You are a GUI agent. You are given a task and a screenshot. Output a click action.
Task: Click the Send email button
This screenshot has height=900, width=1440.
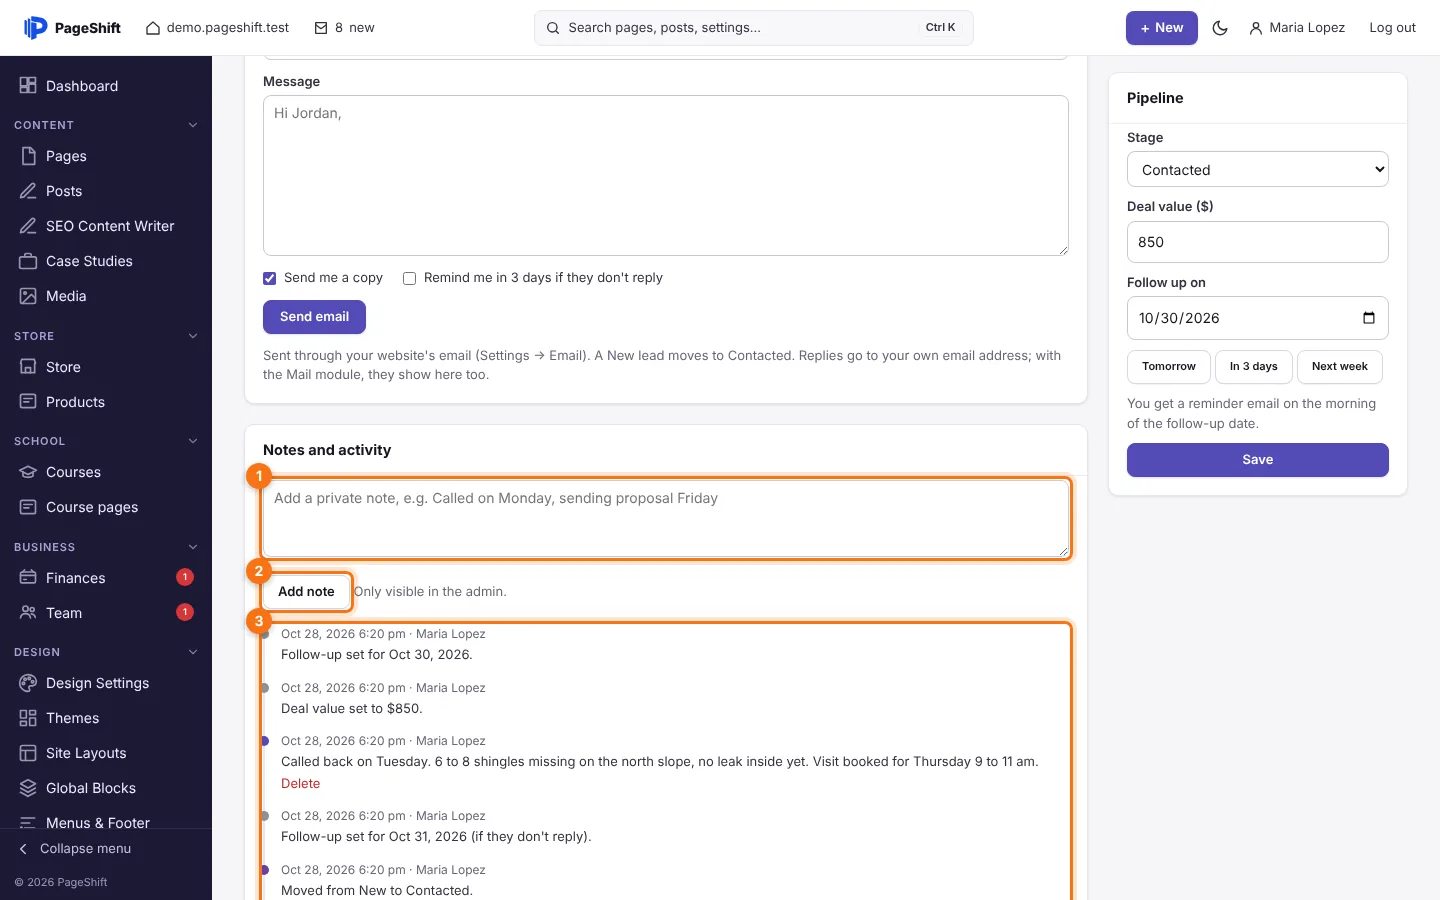tap(314, 317)
